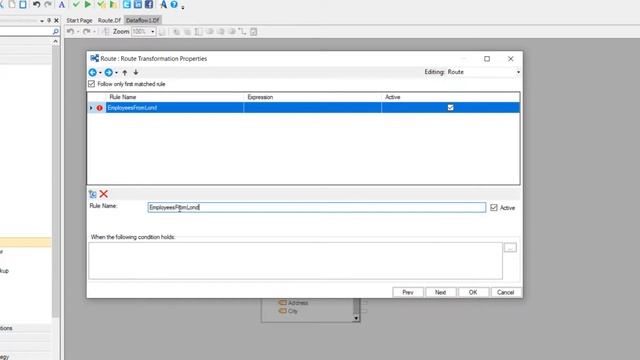Pin the left panel with pushpin icon
The height and width of the screenshot is (360, 640).
(49, 20)
